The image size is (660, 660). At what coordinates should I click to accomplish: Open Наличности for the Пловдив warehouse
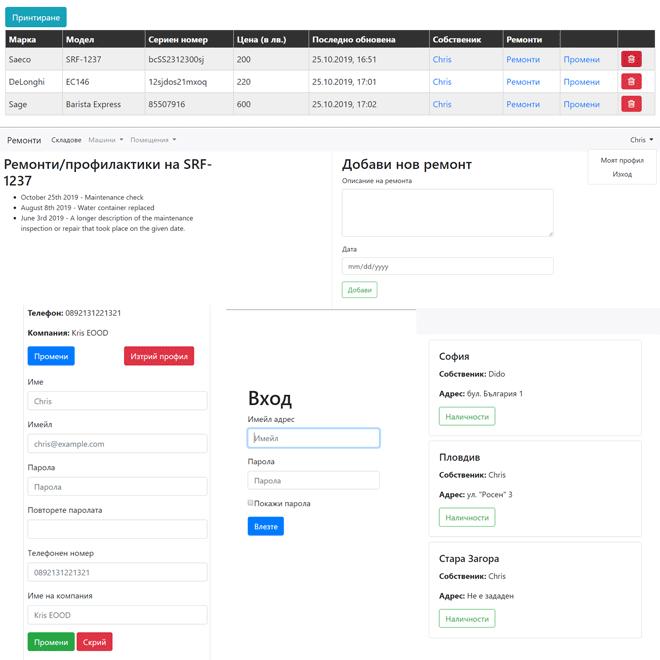pyautogui.click(x=467, y=517)
